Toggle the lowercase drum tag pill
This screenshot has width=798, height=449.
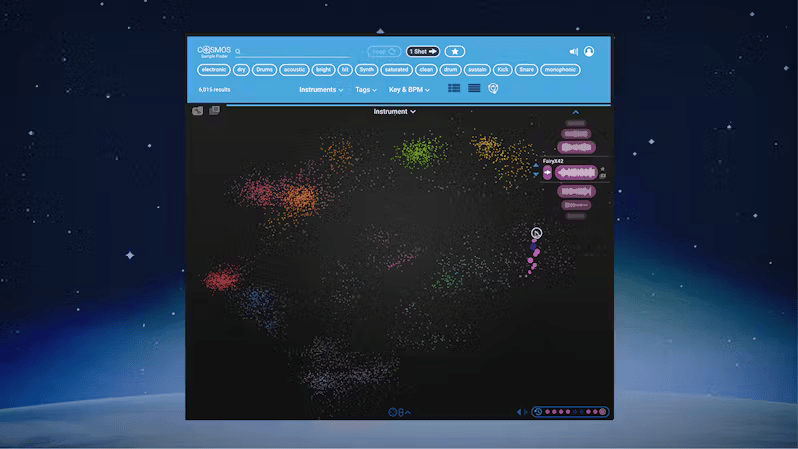pos(450,70)
